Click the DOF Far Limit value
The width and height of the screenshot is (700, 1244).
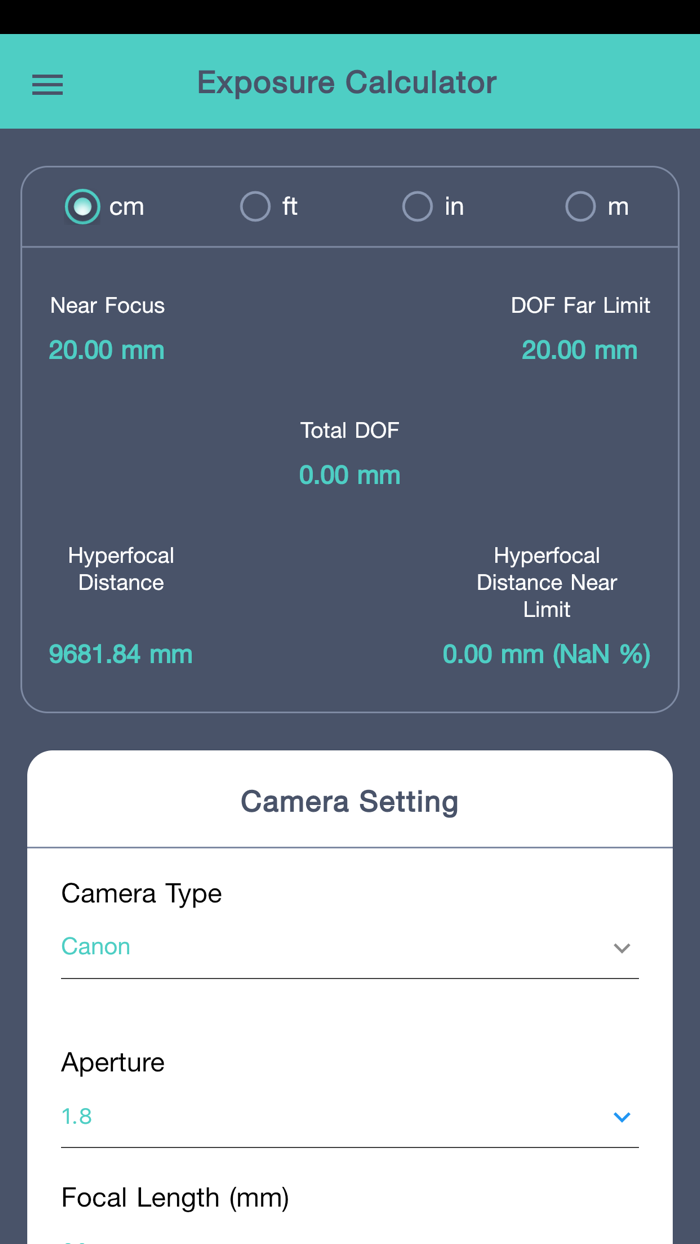click(x=579, y=350)
